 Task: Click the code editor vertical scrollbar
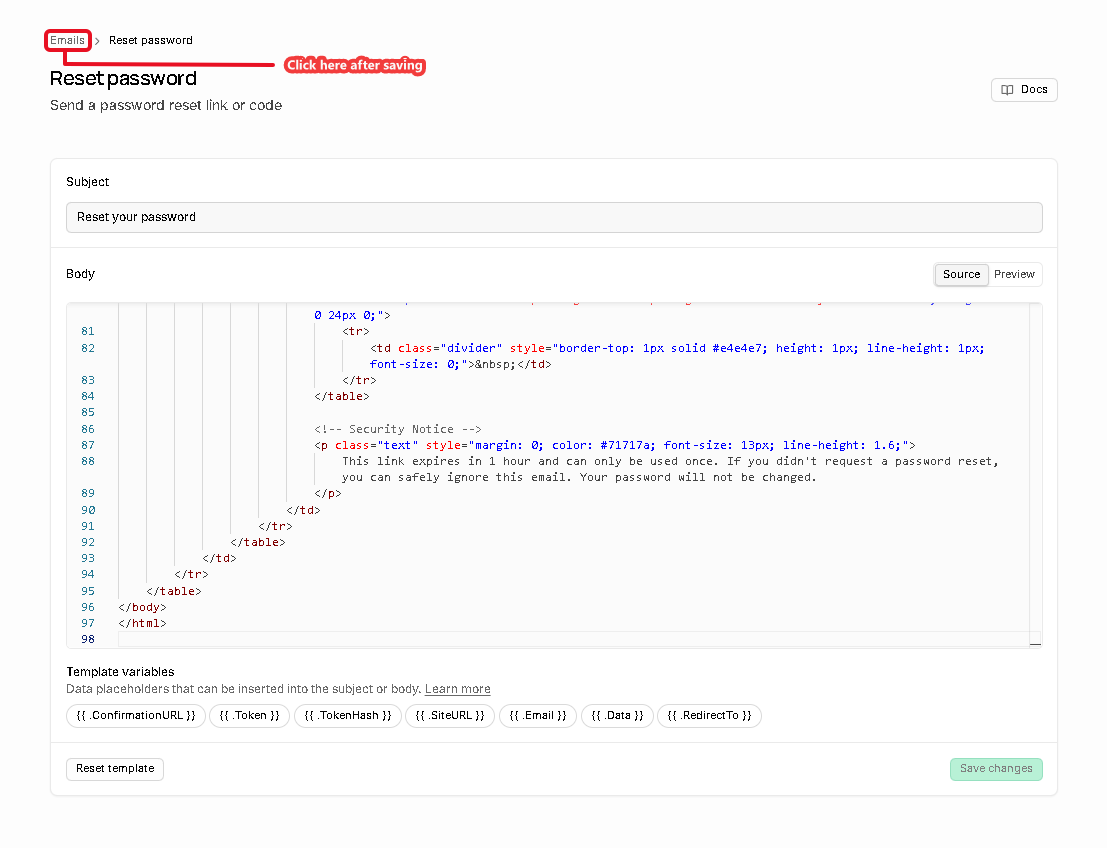[x=1035, y=474]
